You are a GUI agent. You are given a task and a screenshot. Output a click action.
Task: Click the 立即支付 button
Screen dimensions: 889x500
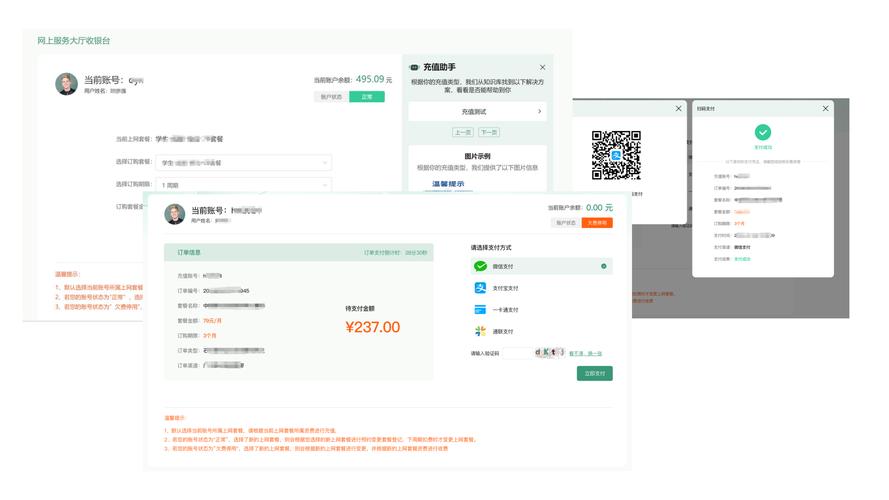pyautogui.click(x=594, y=373)
